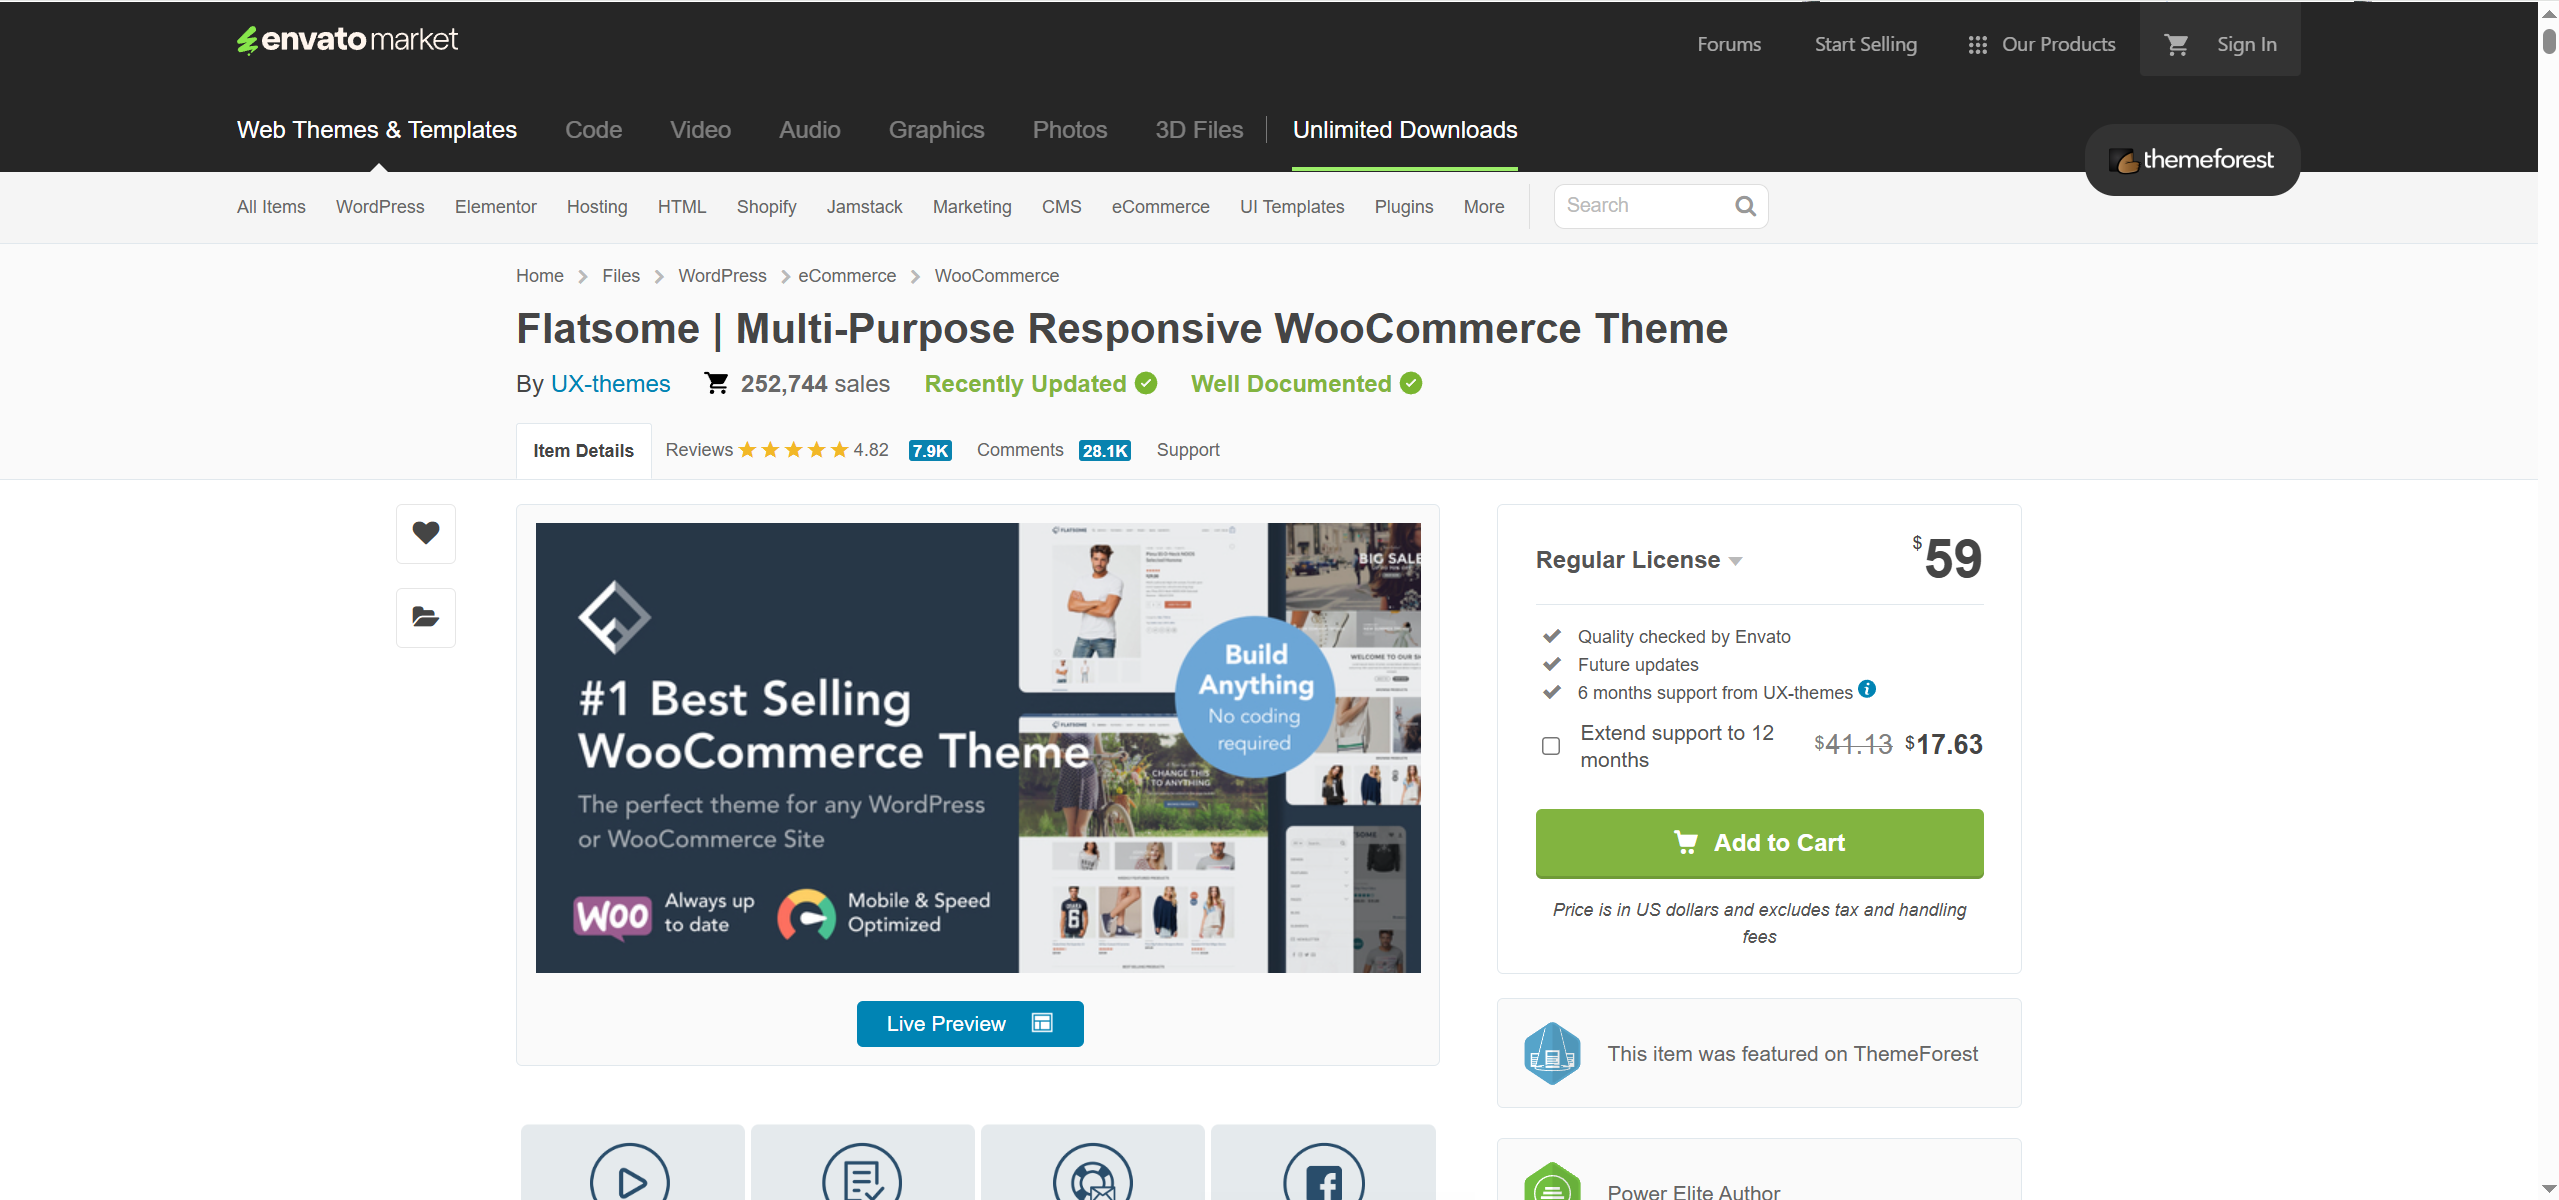Open the UX-themes author link
Image resolution: width=2559 pixels, height=1200 pixels.
click(610, 384)
